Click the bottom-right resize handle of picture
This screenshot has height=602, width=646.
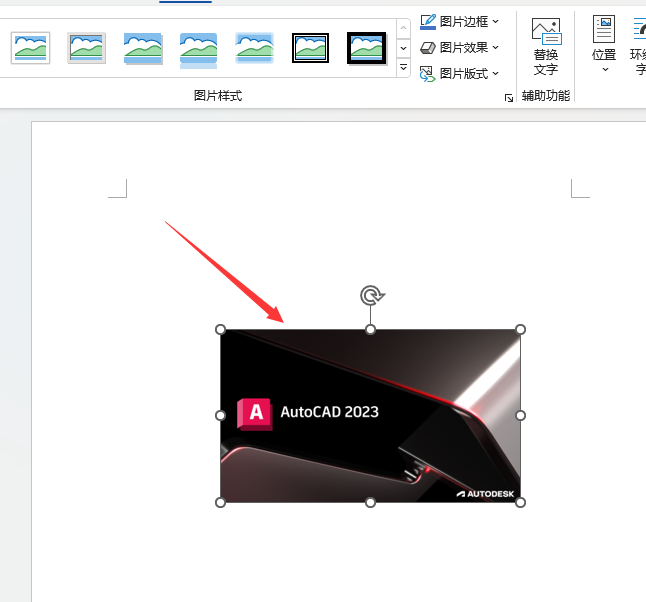[520, 502]
